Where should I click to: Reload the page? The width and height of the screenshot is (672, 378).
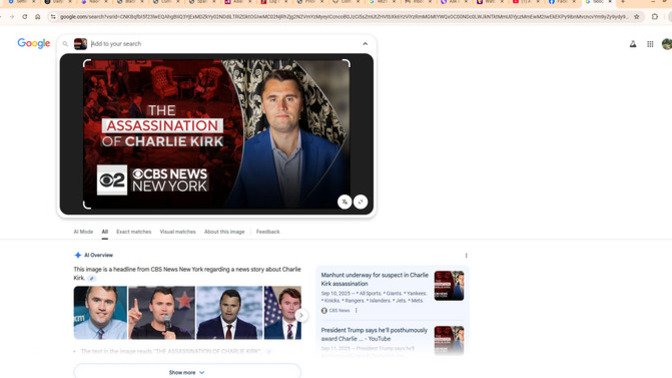pyautogui.click(x=24, y=17)
